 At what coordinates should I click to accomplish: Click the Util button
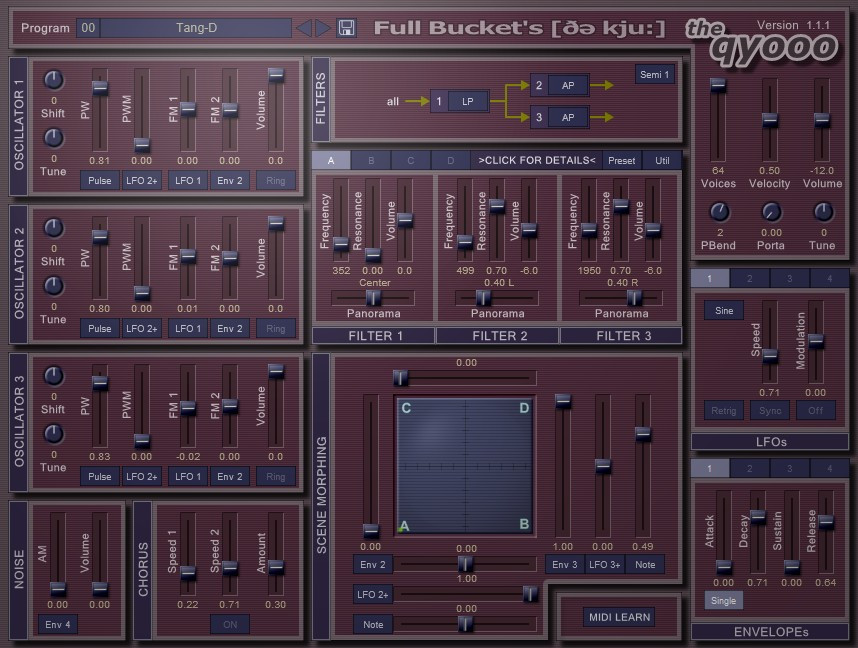662,160
